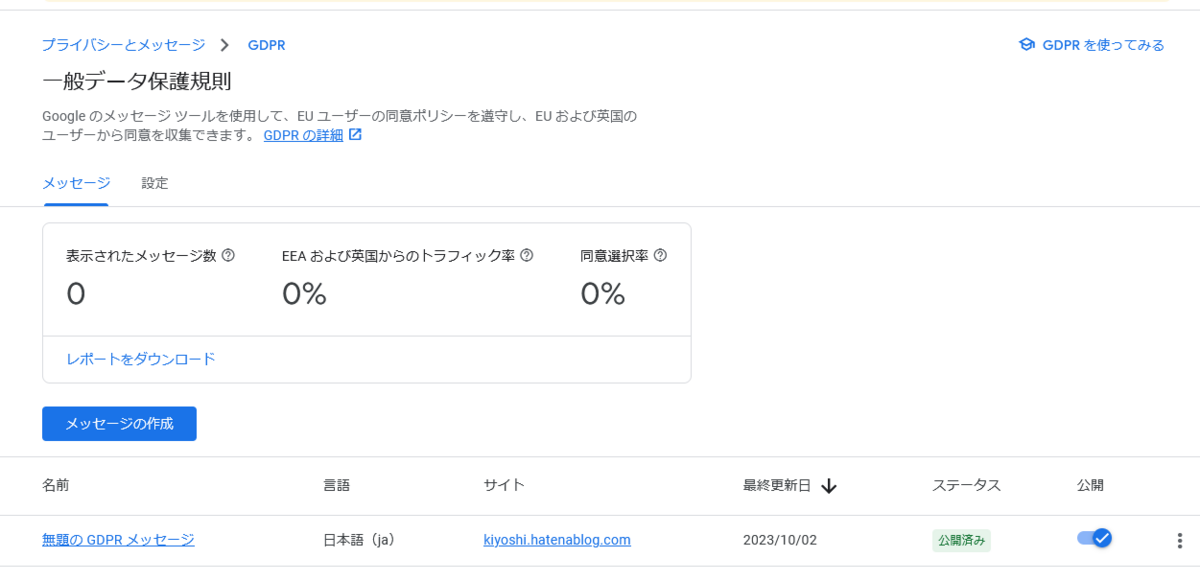This screenshot has height=581, width=1200.
Task: Click help icon next to 表示されたメッセージ数
Action: (228, 255)
